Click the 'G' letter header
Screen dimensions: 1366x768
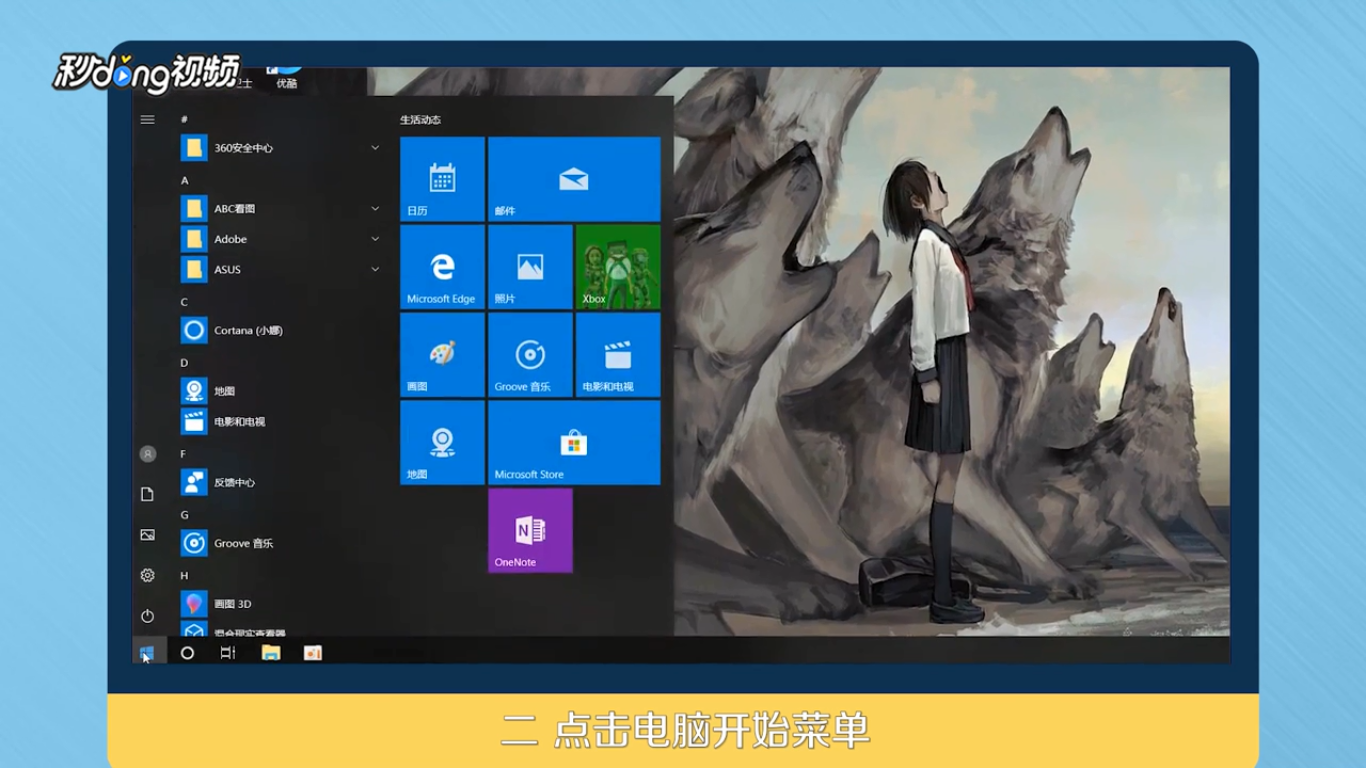coord(184,515)
